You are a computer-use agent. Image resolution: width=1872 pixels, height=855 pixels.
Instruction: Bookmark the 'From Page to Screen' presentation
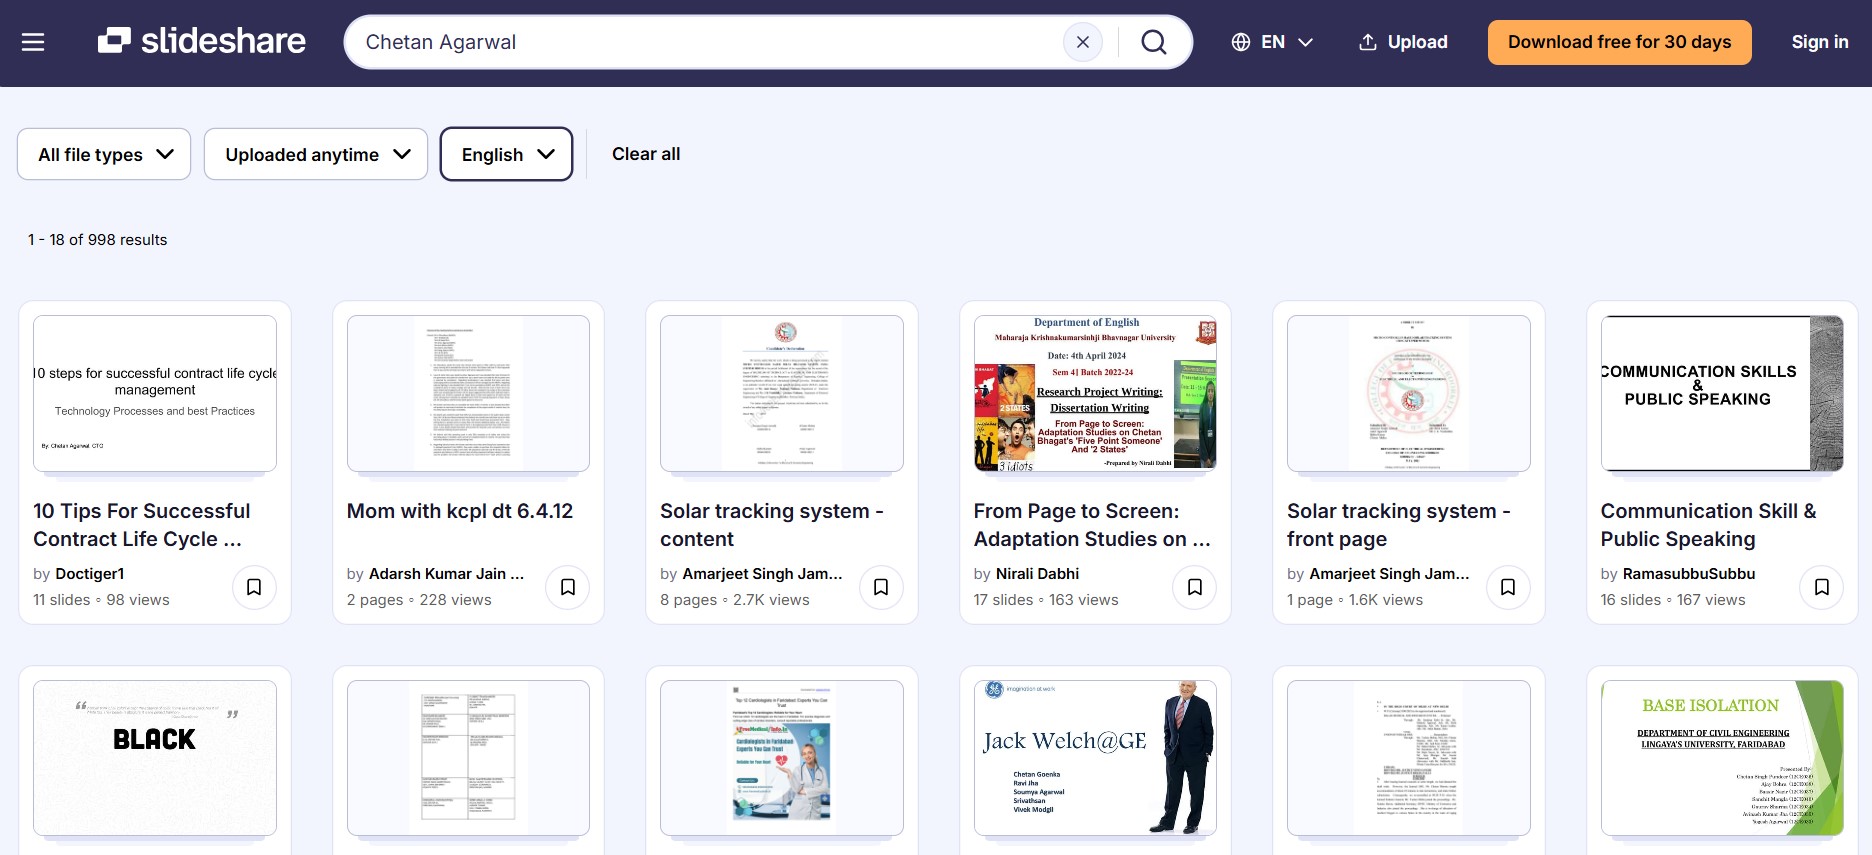click(x=1194, y=587)
